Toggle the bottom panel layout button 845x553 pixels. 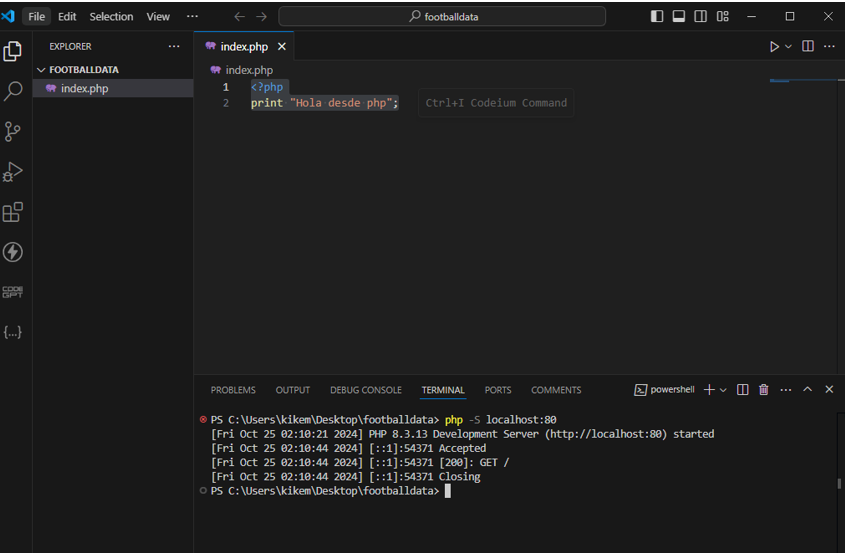click(679, 17)
